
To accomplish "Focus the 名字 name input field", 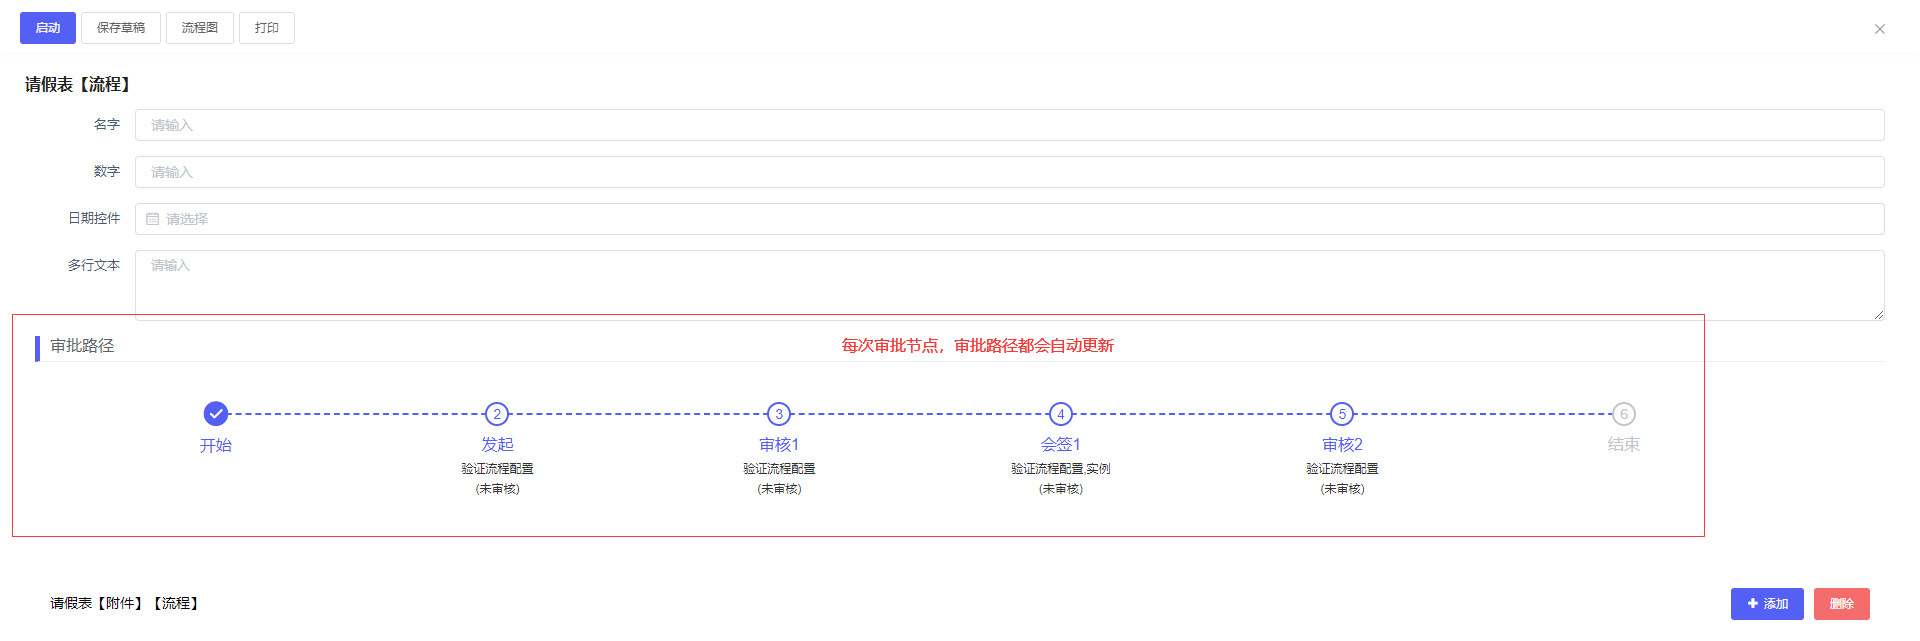I will tap(1008, 125).
